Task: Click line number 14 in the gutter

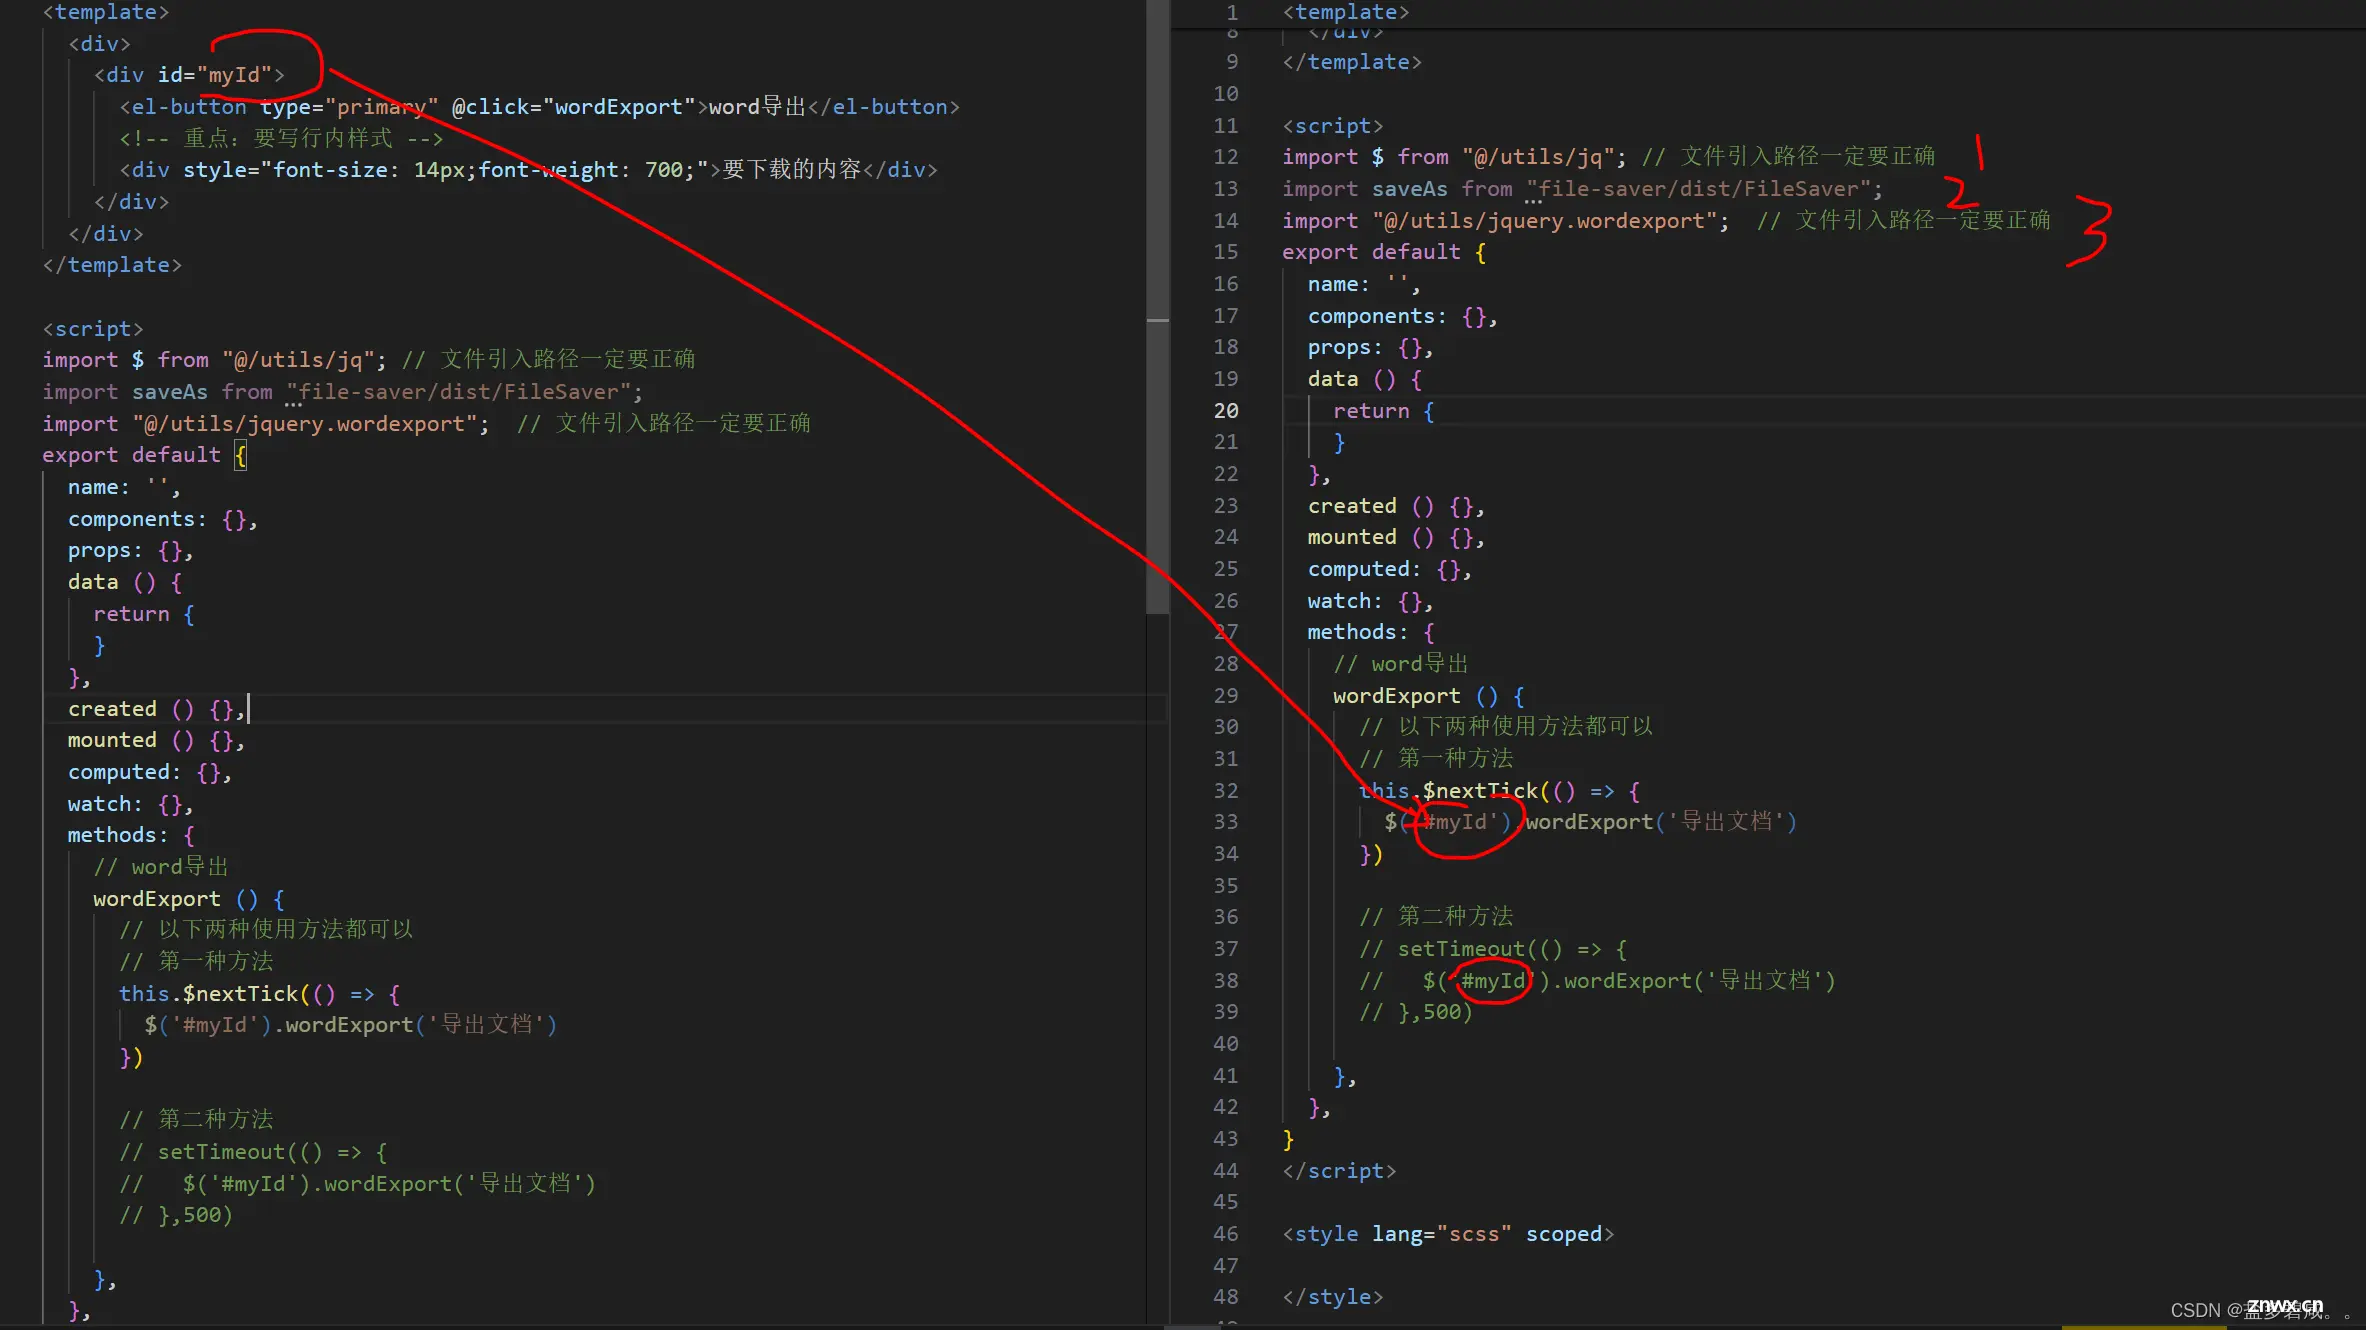Action: 1226,221
